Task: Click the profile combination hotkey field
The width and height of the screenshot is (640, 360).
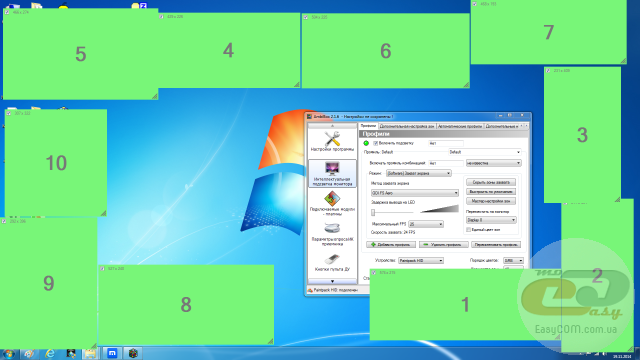Action: 446,163
